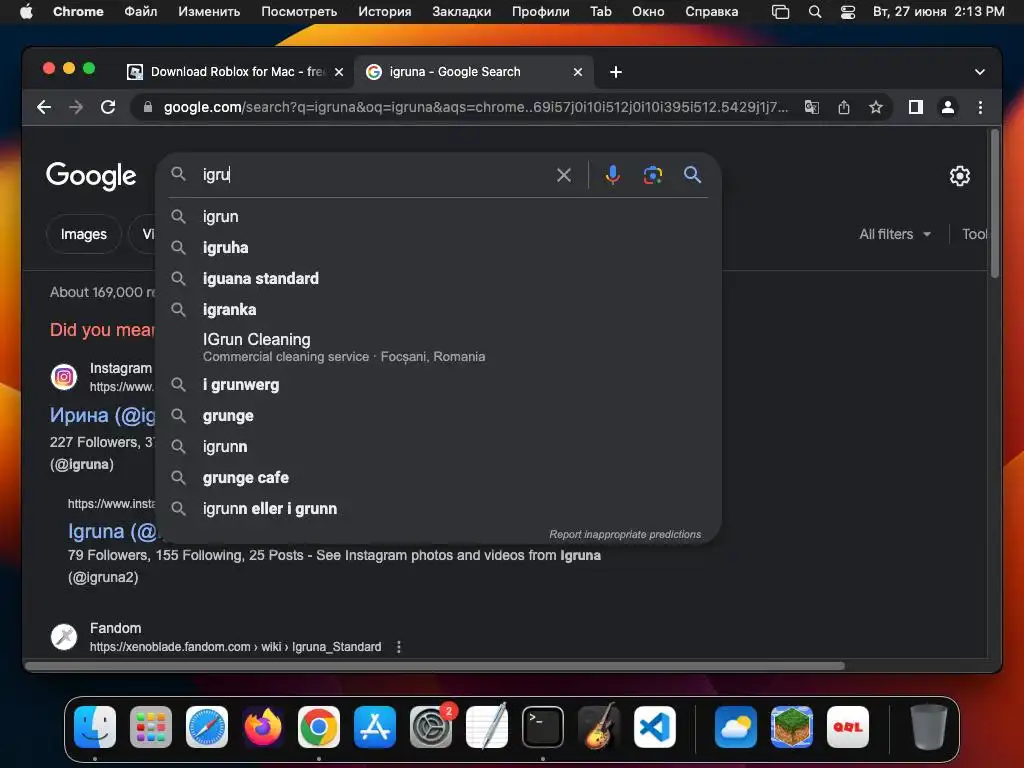Open the Закладки menu

tap(461, 11)
